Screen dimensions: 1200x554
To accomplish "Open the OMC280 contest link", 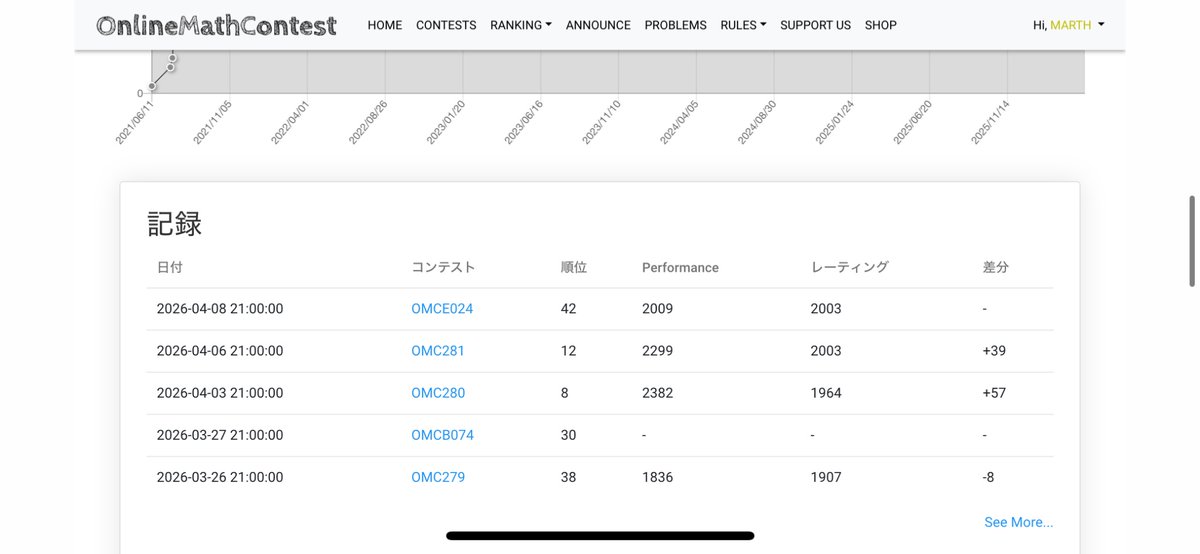I will tap(438, 393).
